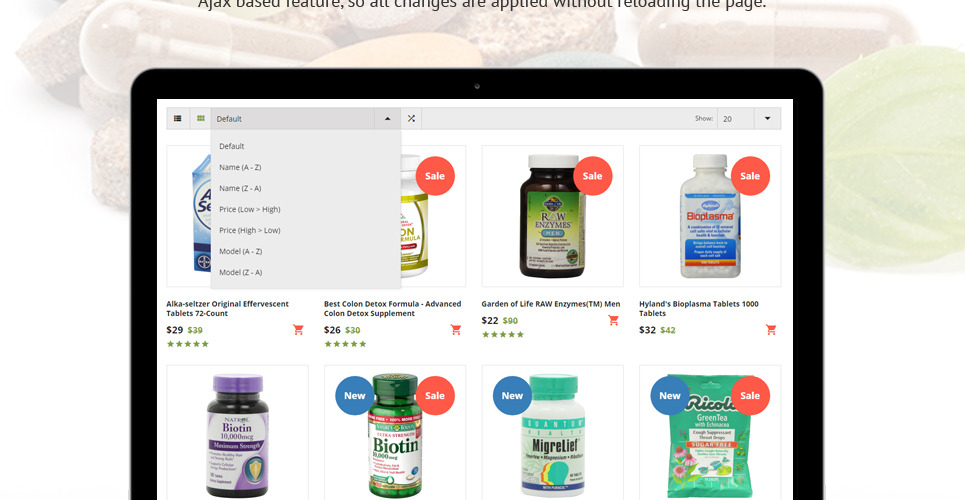
Task: Open the Show 20 items dropdown arrow
Action: pyautogui.click(x=767, y=118)
